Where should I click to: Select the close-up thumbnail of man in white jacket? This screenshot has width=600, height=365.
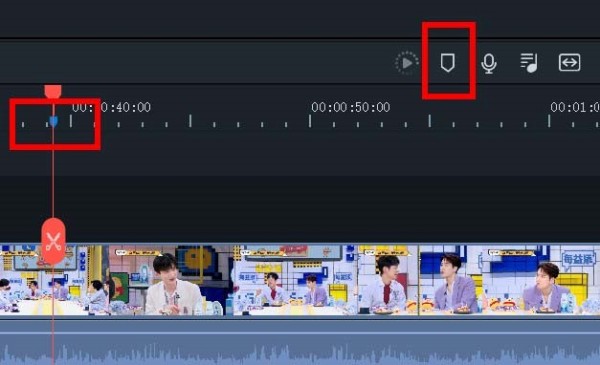tap(171, 280)
